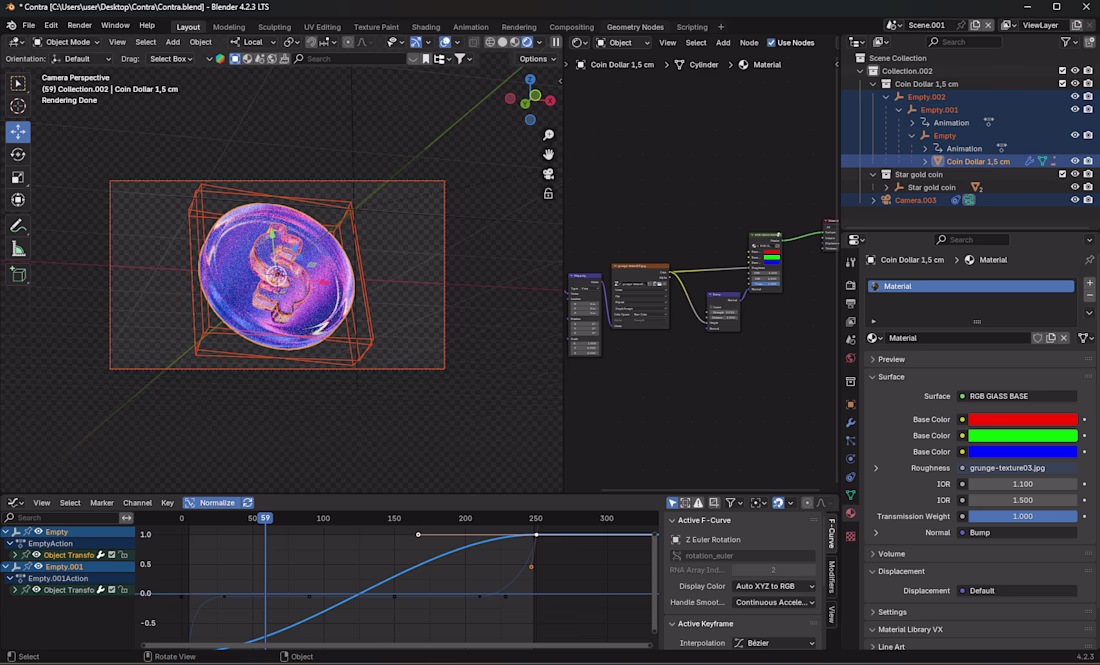1100x665 pixels.
Task: Open the Render menu
Action: [x=79, y=25]
